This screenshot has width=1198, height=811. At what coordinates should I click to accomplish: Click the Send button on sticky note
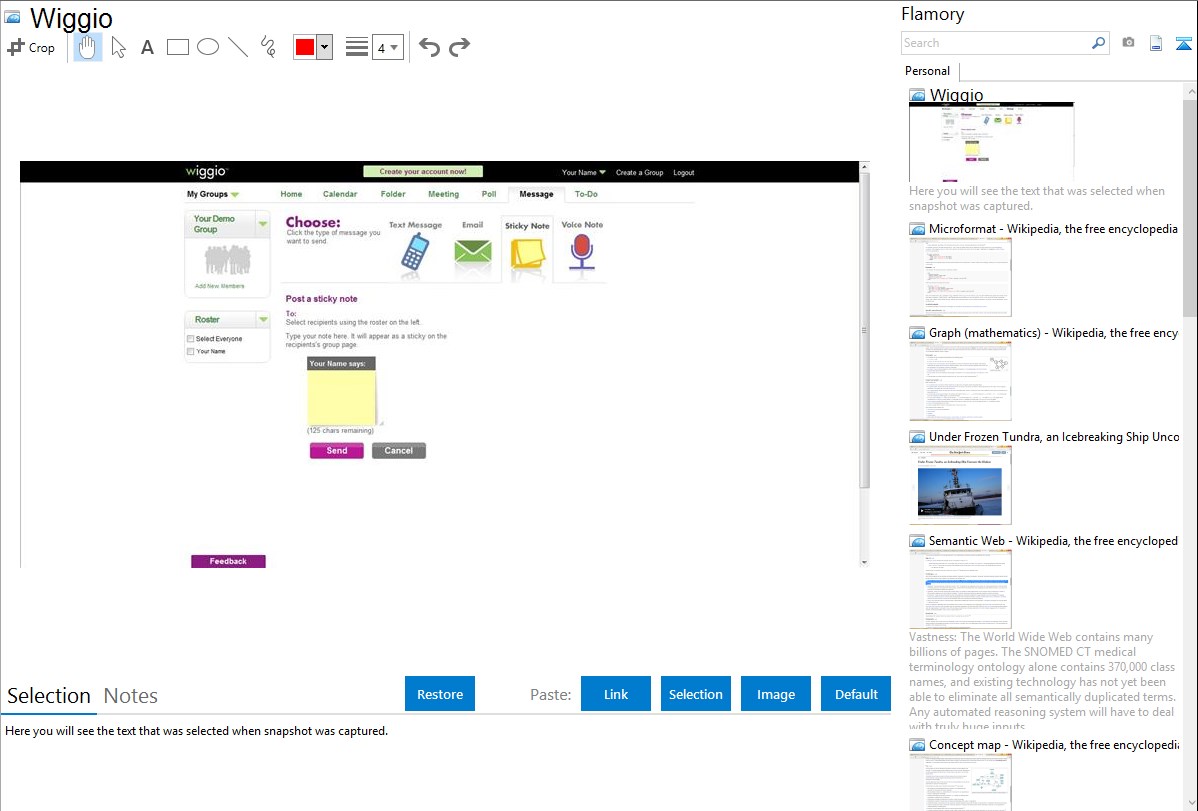coord(337,451)
